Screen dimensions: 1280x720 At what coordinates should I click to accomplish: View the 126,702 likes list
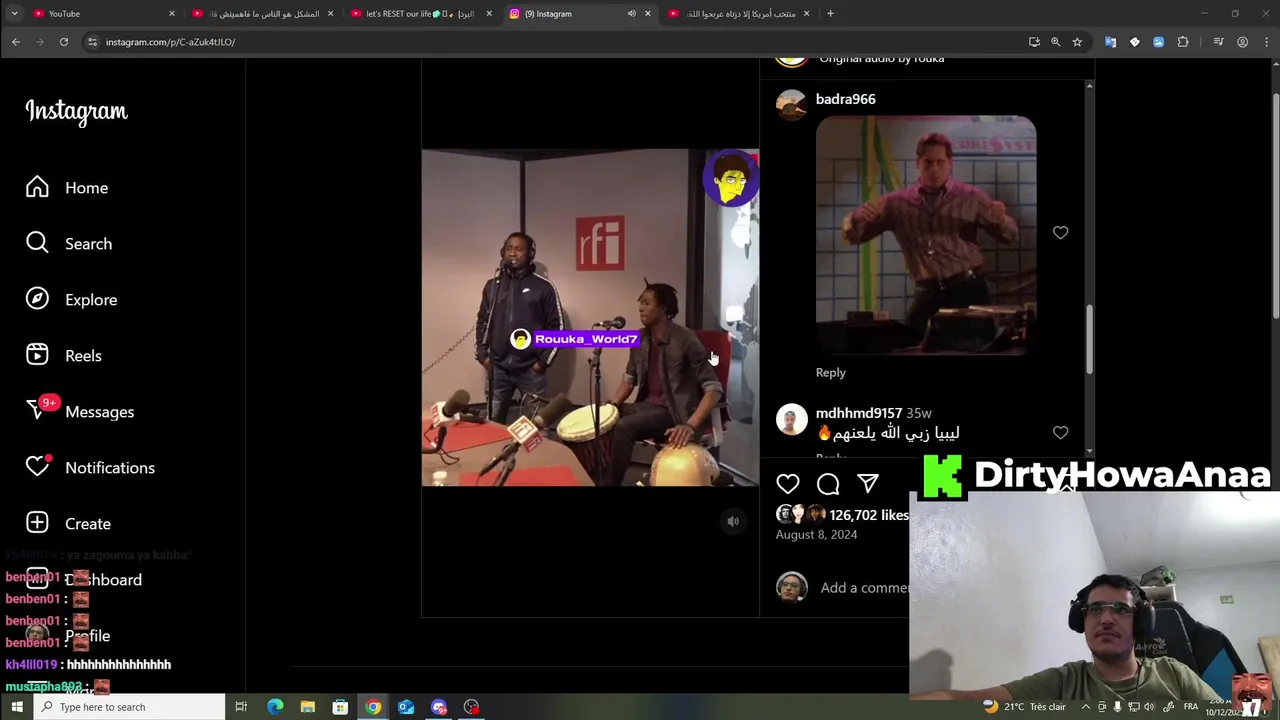tap(868, 515)
